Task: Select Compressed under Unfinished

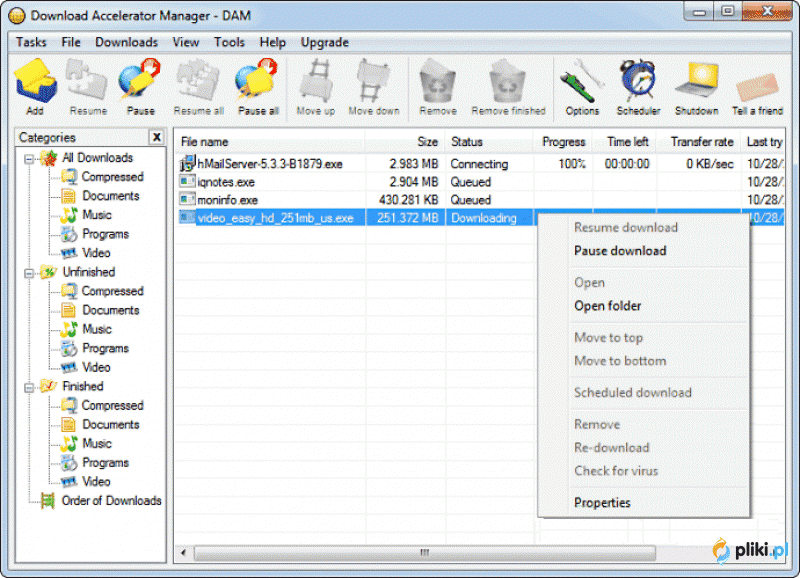Action: pyautogui.click(x=103, y=291)
